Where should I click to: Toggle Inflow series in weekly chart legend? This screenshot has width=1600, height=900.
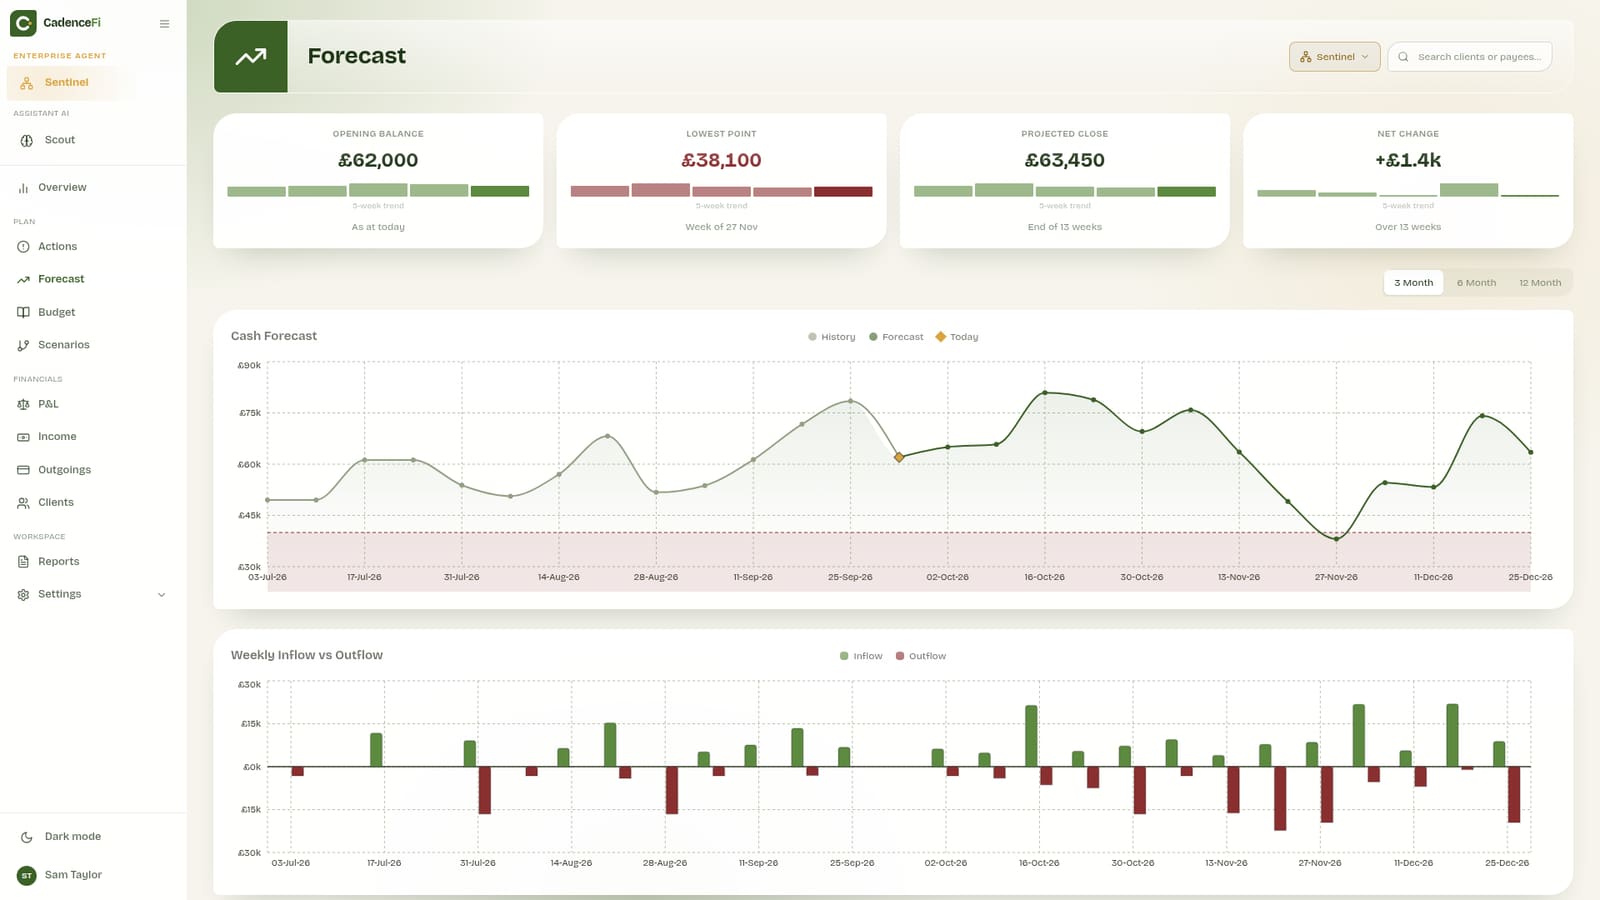click(861, 656)
